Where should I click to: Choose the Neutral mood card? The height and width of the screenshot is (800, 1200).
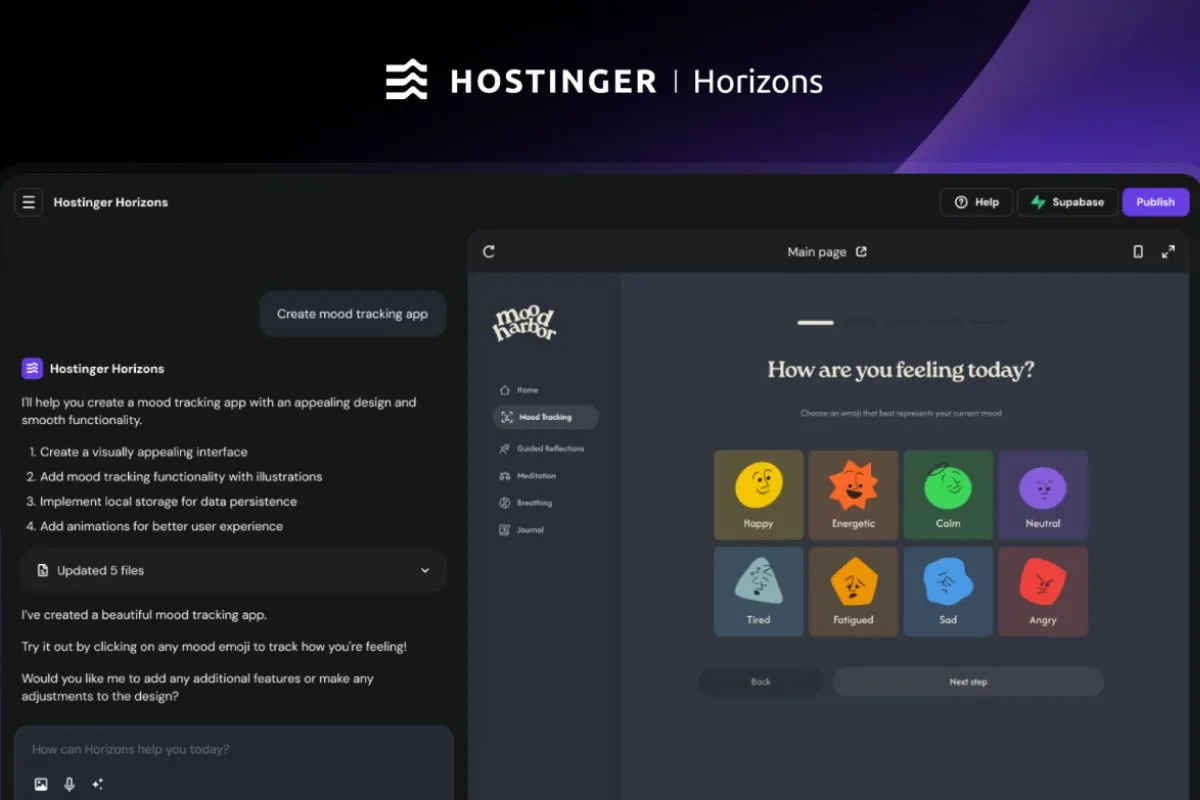[1043, 493]
